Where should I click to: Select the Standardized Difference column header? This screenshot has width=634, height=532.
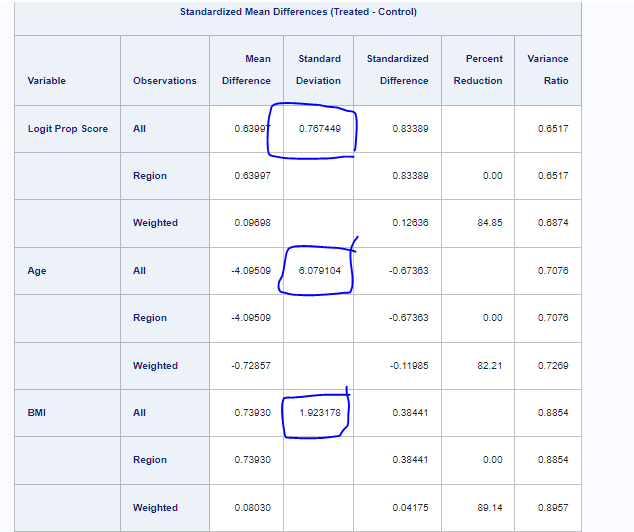[397, 70]
